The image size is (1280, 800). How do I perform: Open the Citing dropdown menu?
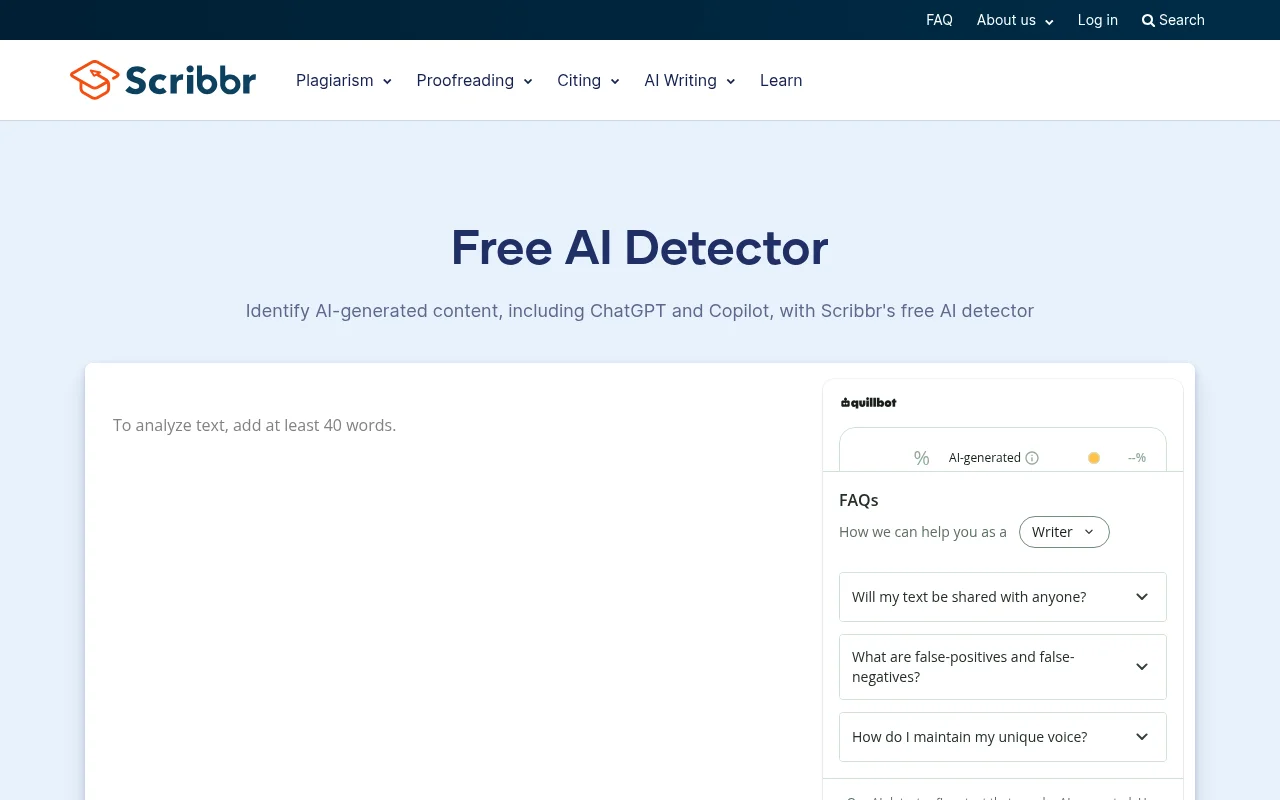click(588, 81)
